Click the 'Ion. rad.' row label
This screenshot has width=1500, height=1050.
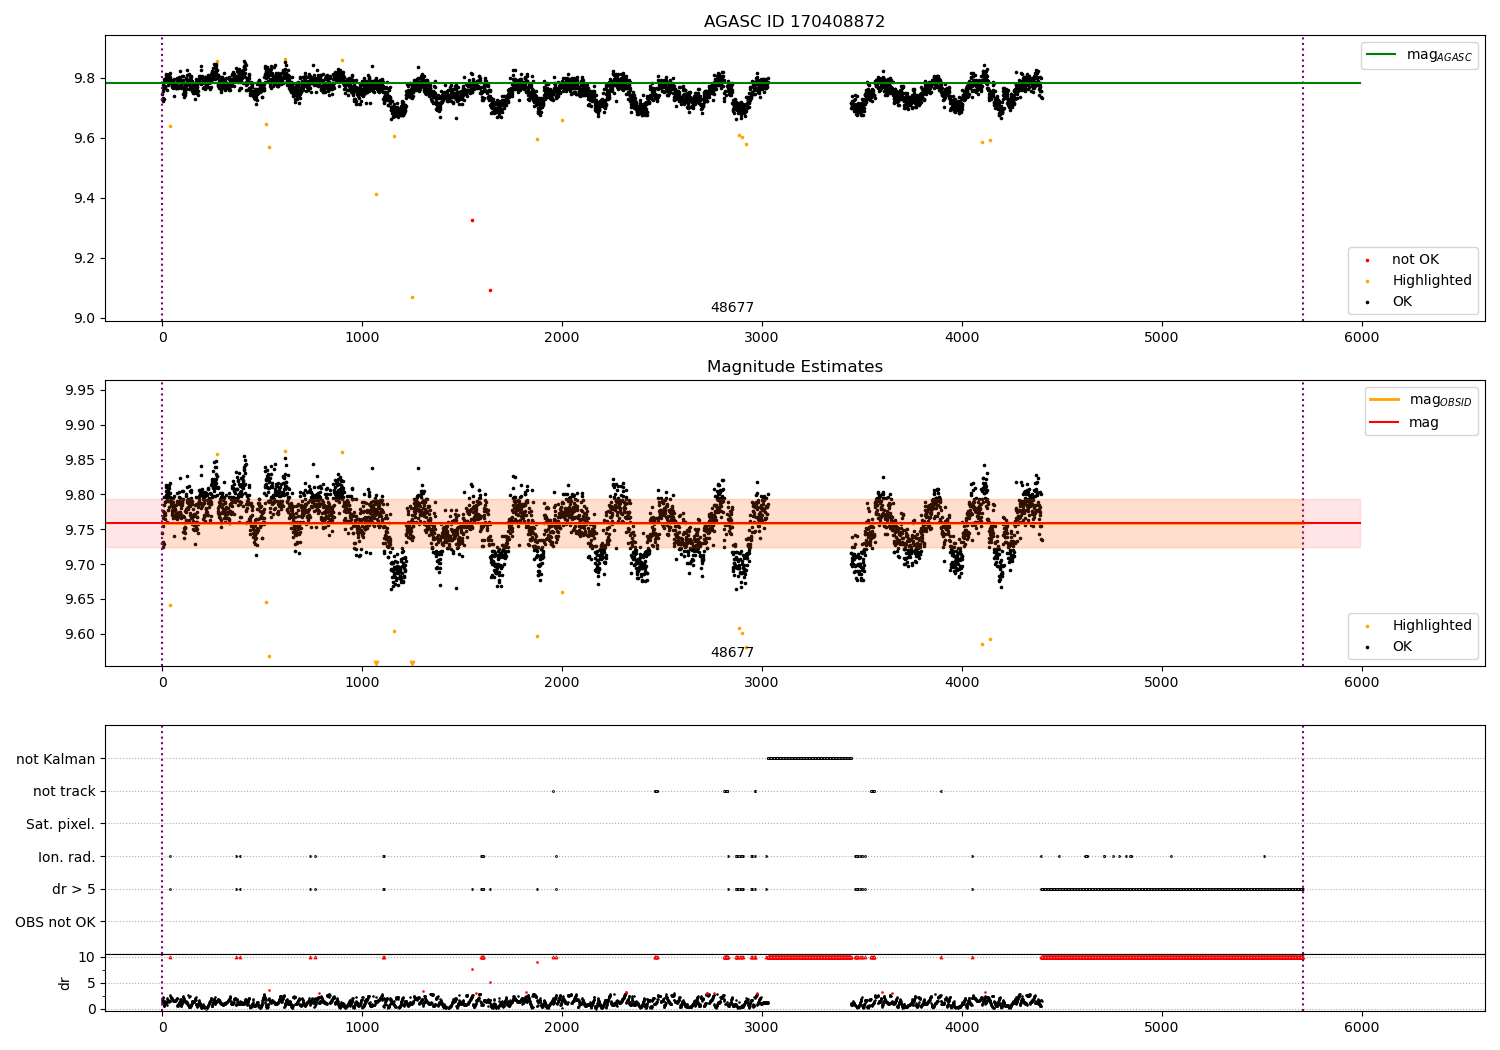pos(67,857)
